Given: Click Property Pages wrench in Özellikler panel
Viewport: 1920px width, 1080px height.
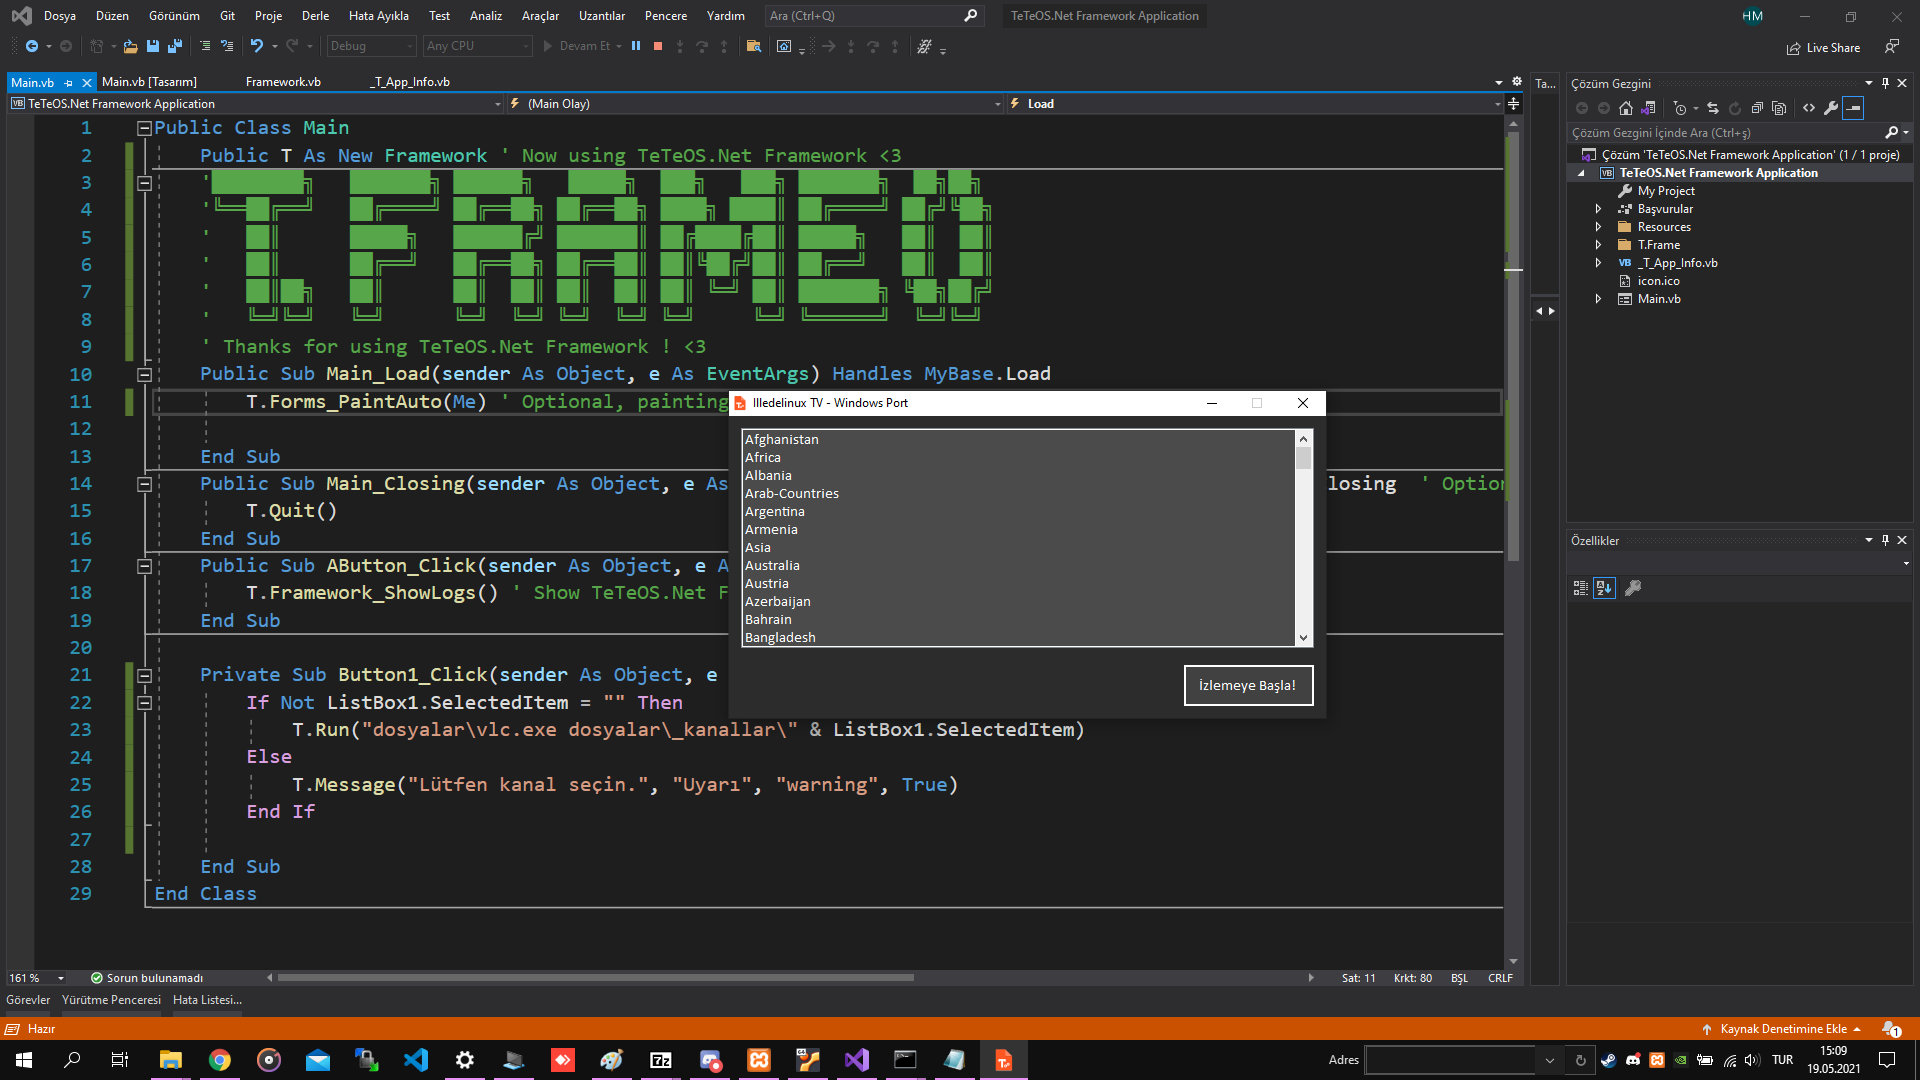Looking at the screenshot, I should [x=1633, y=588].
